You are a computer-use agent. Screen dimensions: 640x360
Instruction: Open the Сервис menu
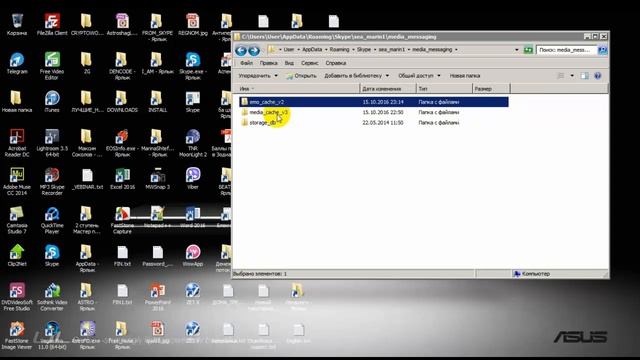pyautogui.click(x=309, y=63)
